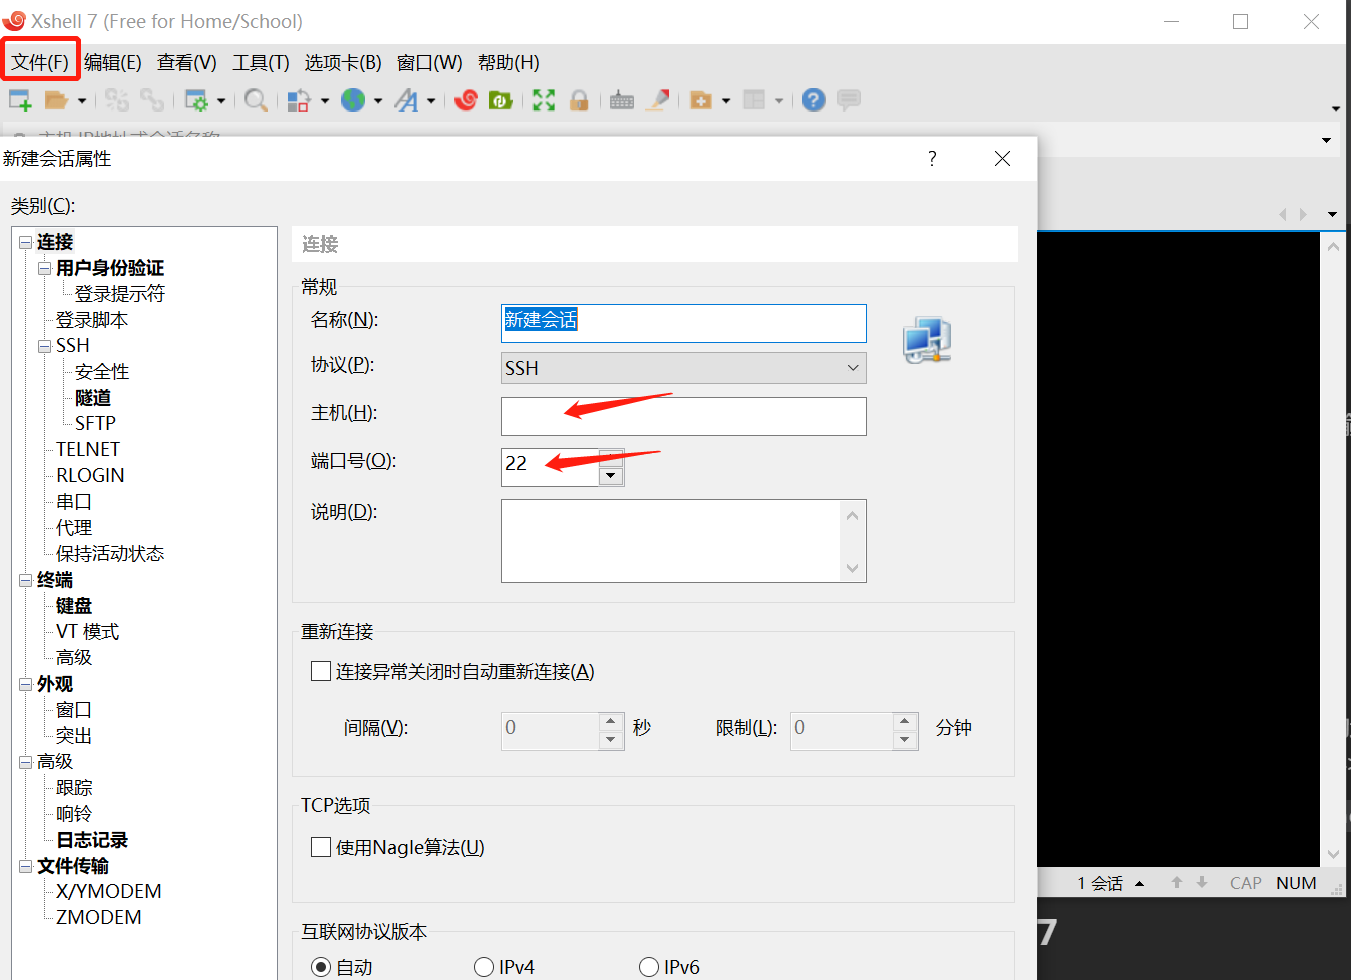Image resolution: width=1351 pixels, height=980 pixels.
Task: Open the font settings icon
Action: [406, 100]
